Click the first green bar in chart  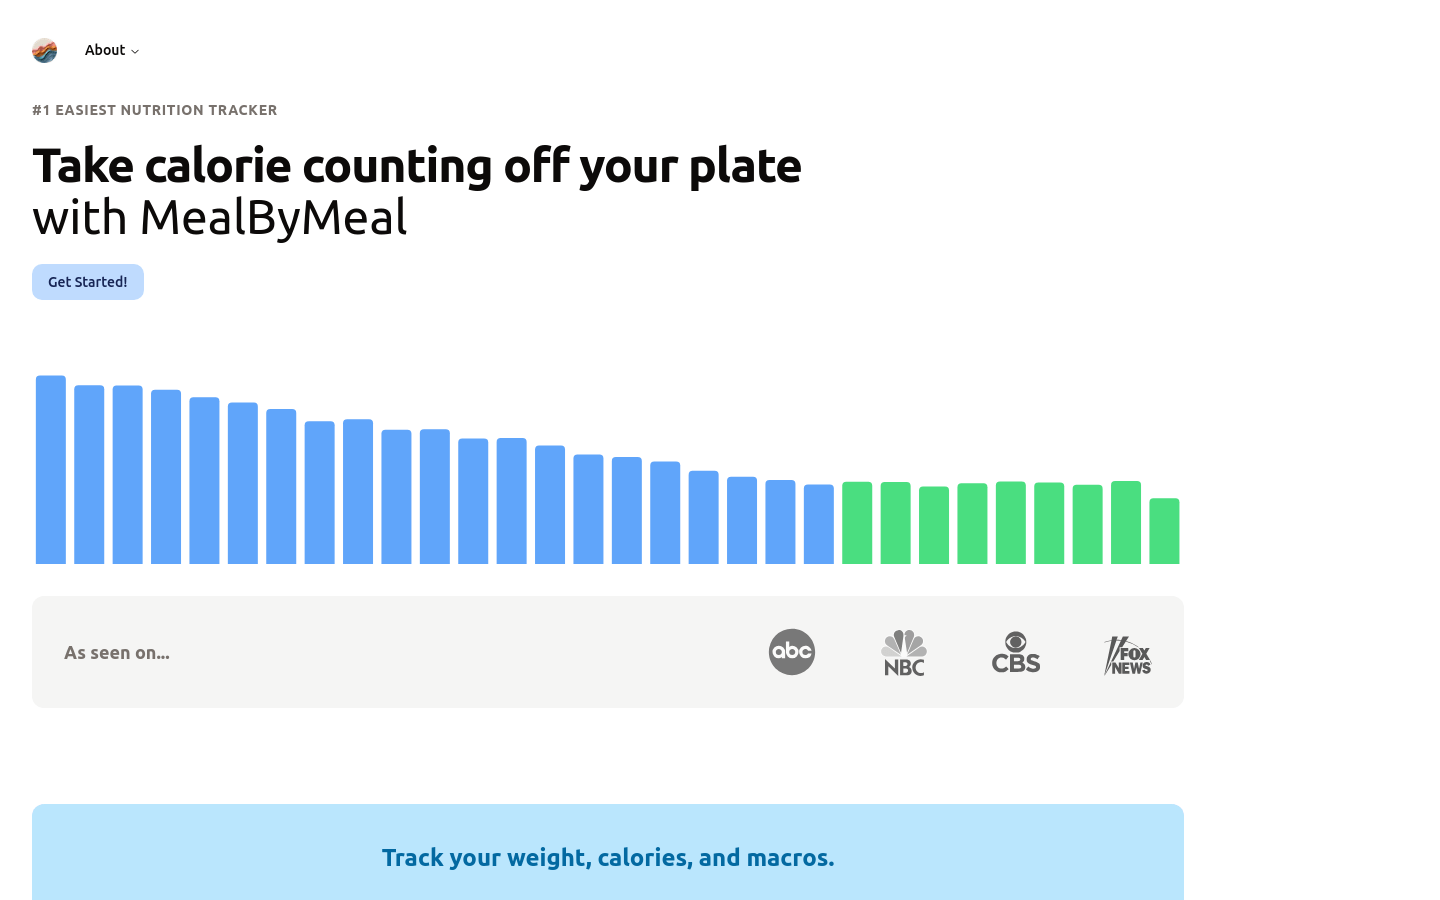pos(857,523)
